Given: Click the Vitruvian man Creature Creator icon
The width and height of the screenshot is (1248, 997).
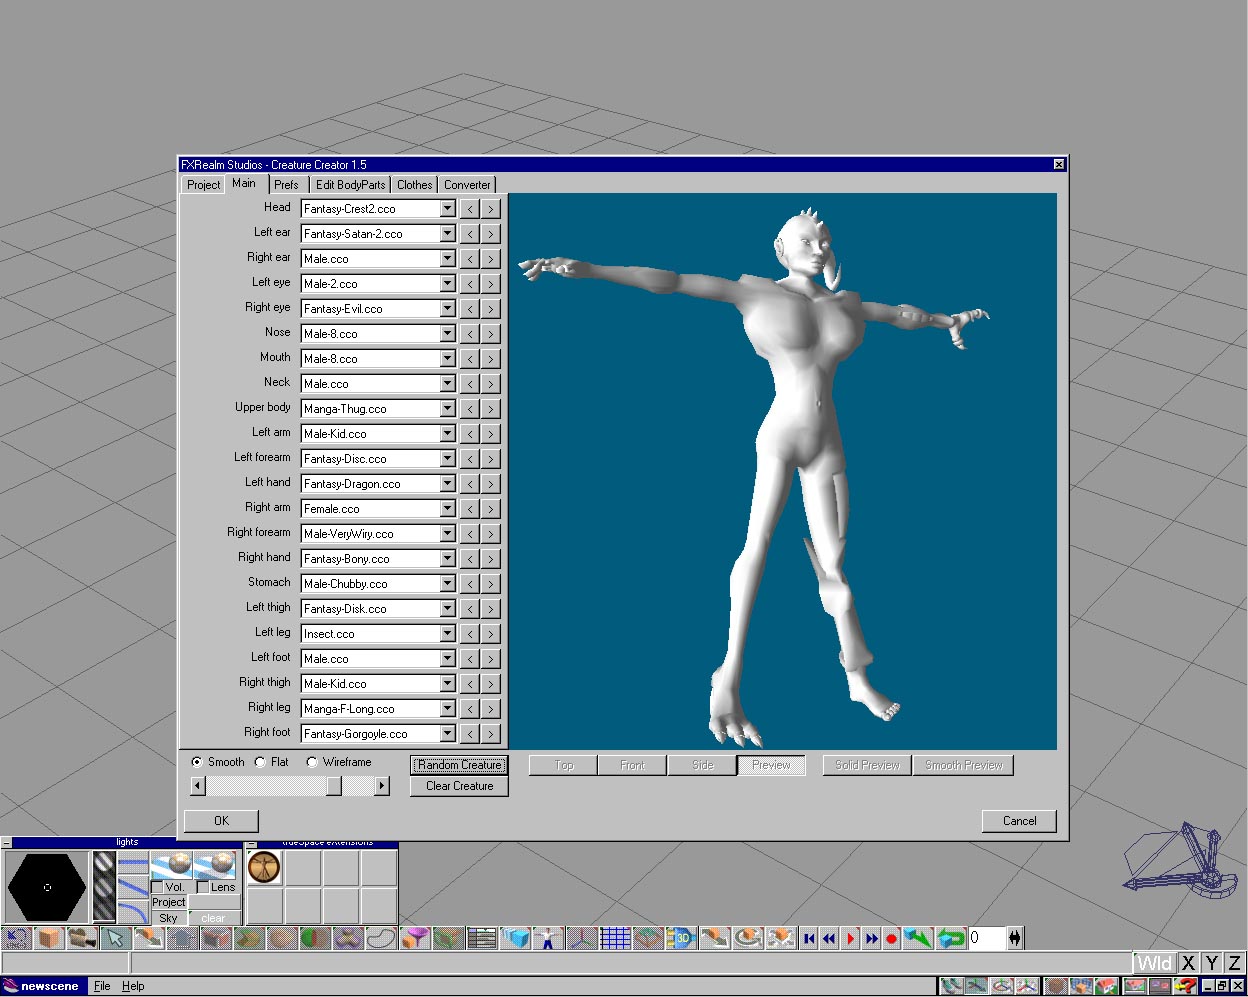Looking at the screenshot, I should coord(264,868).
